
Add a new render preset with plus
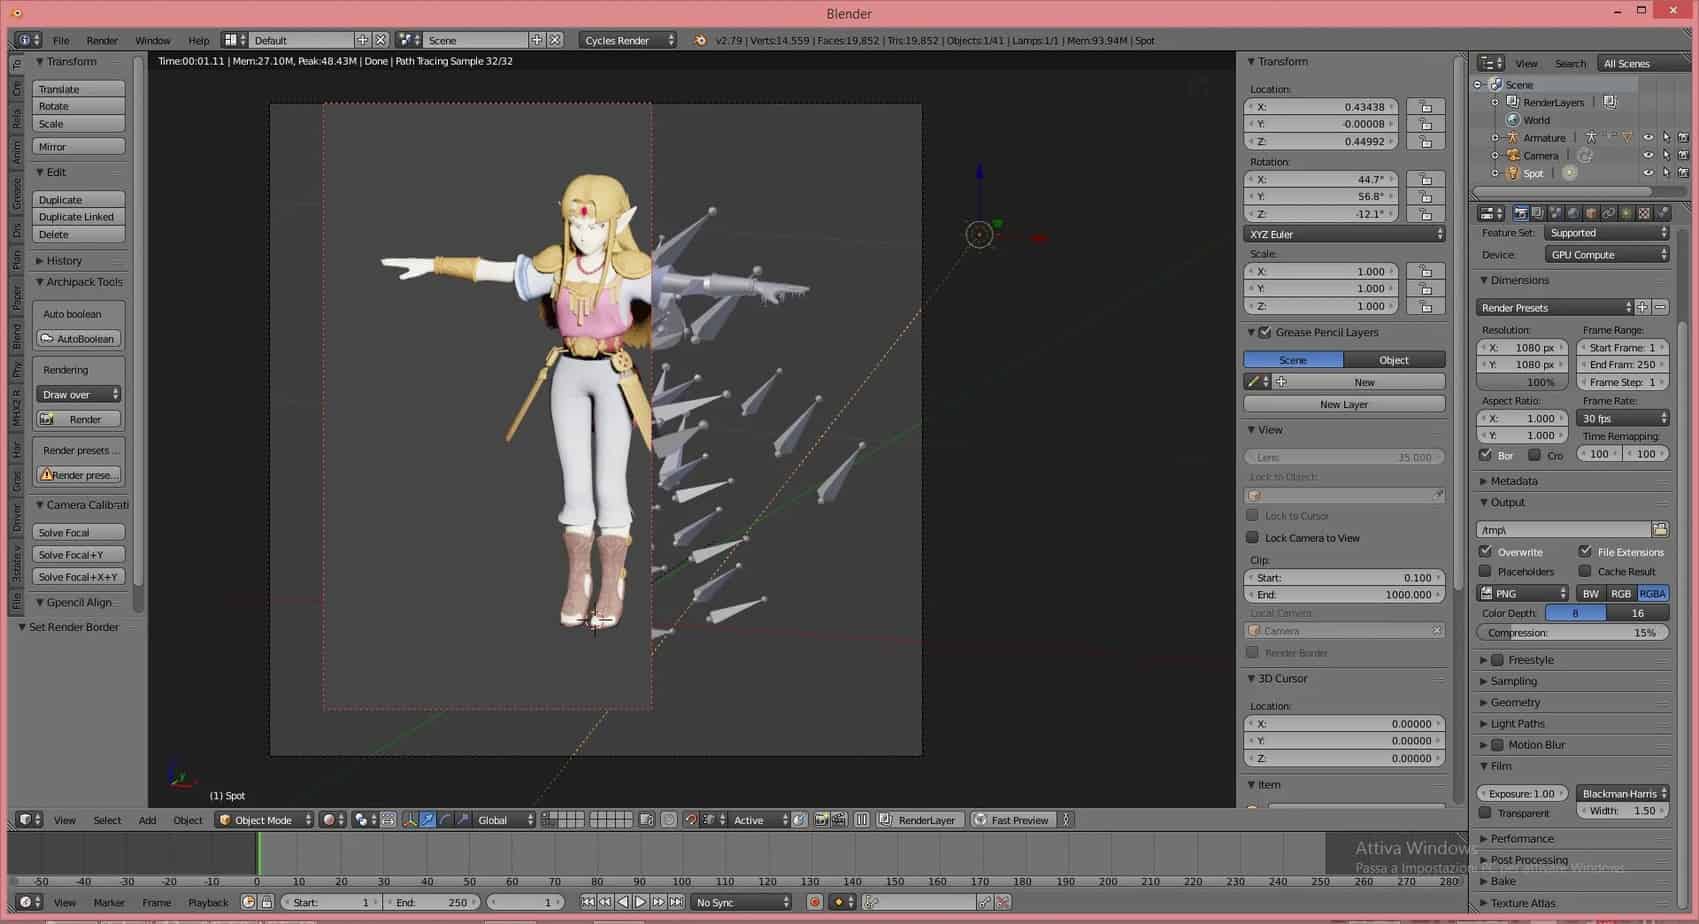[1642, 308]
